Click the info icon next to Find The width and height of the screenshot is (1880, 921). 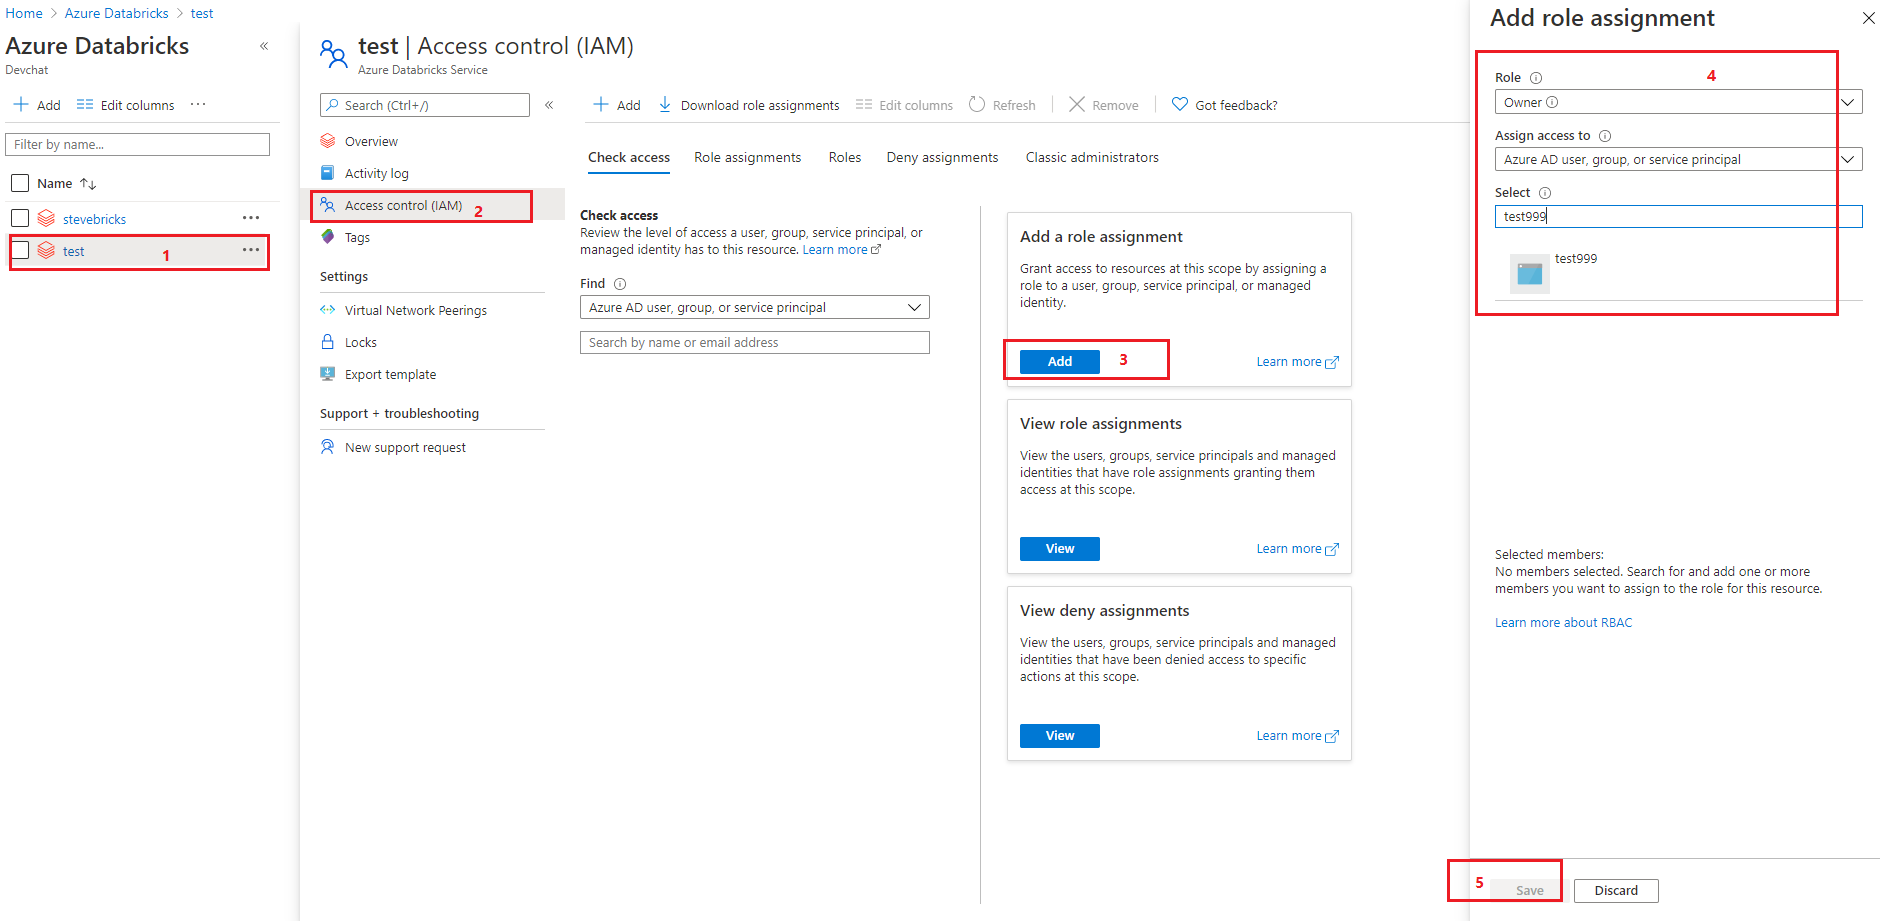[620, 284]
